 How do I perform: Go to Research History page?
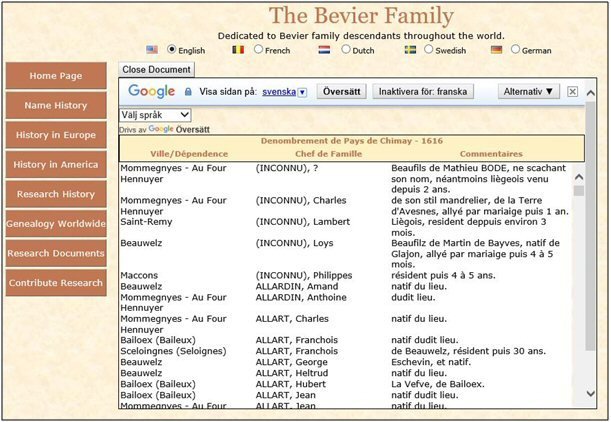[x=56, y=194]
